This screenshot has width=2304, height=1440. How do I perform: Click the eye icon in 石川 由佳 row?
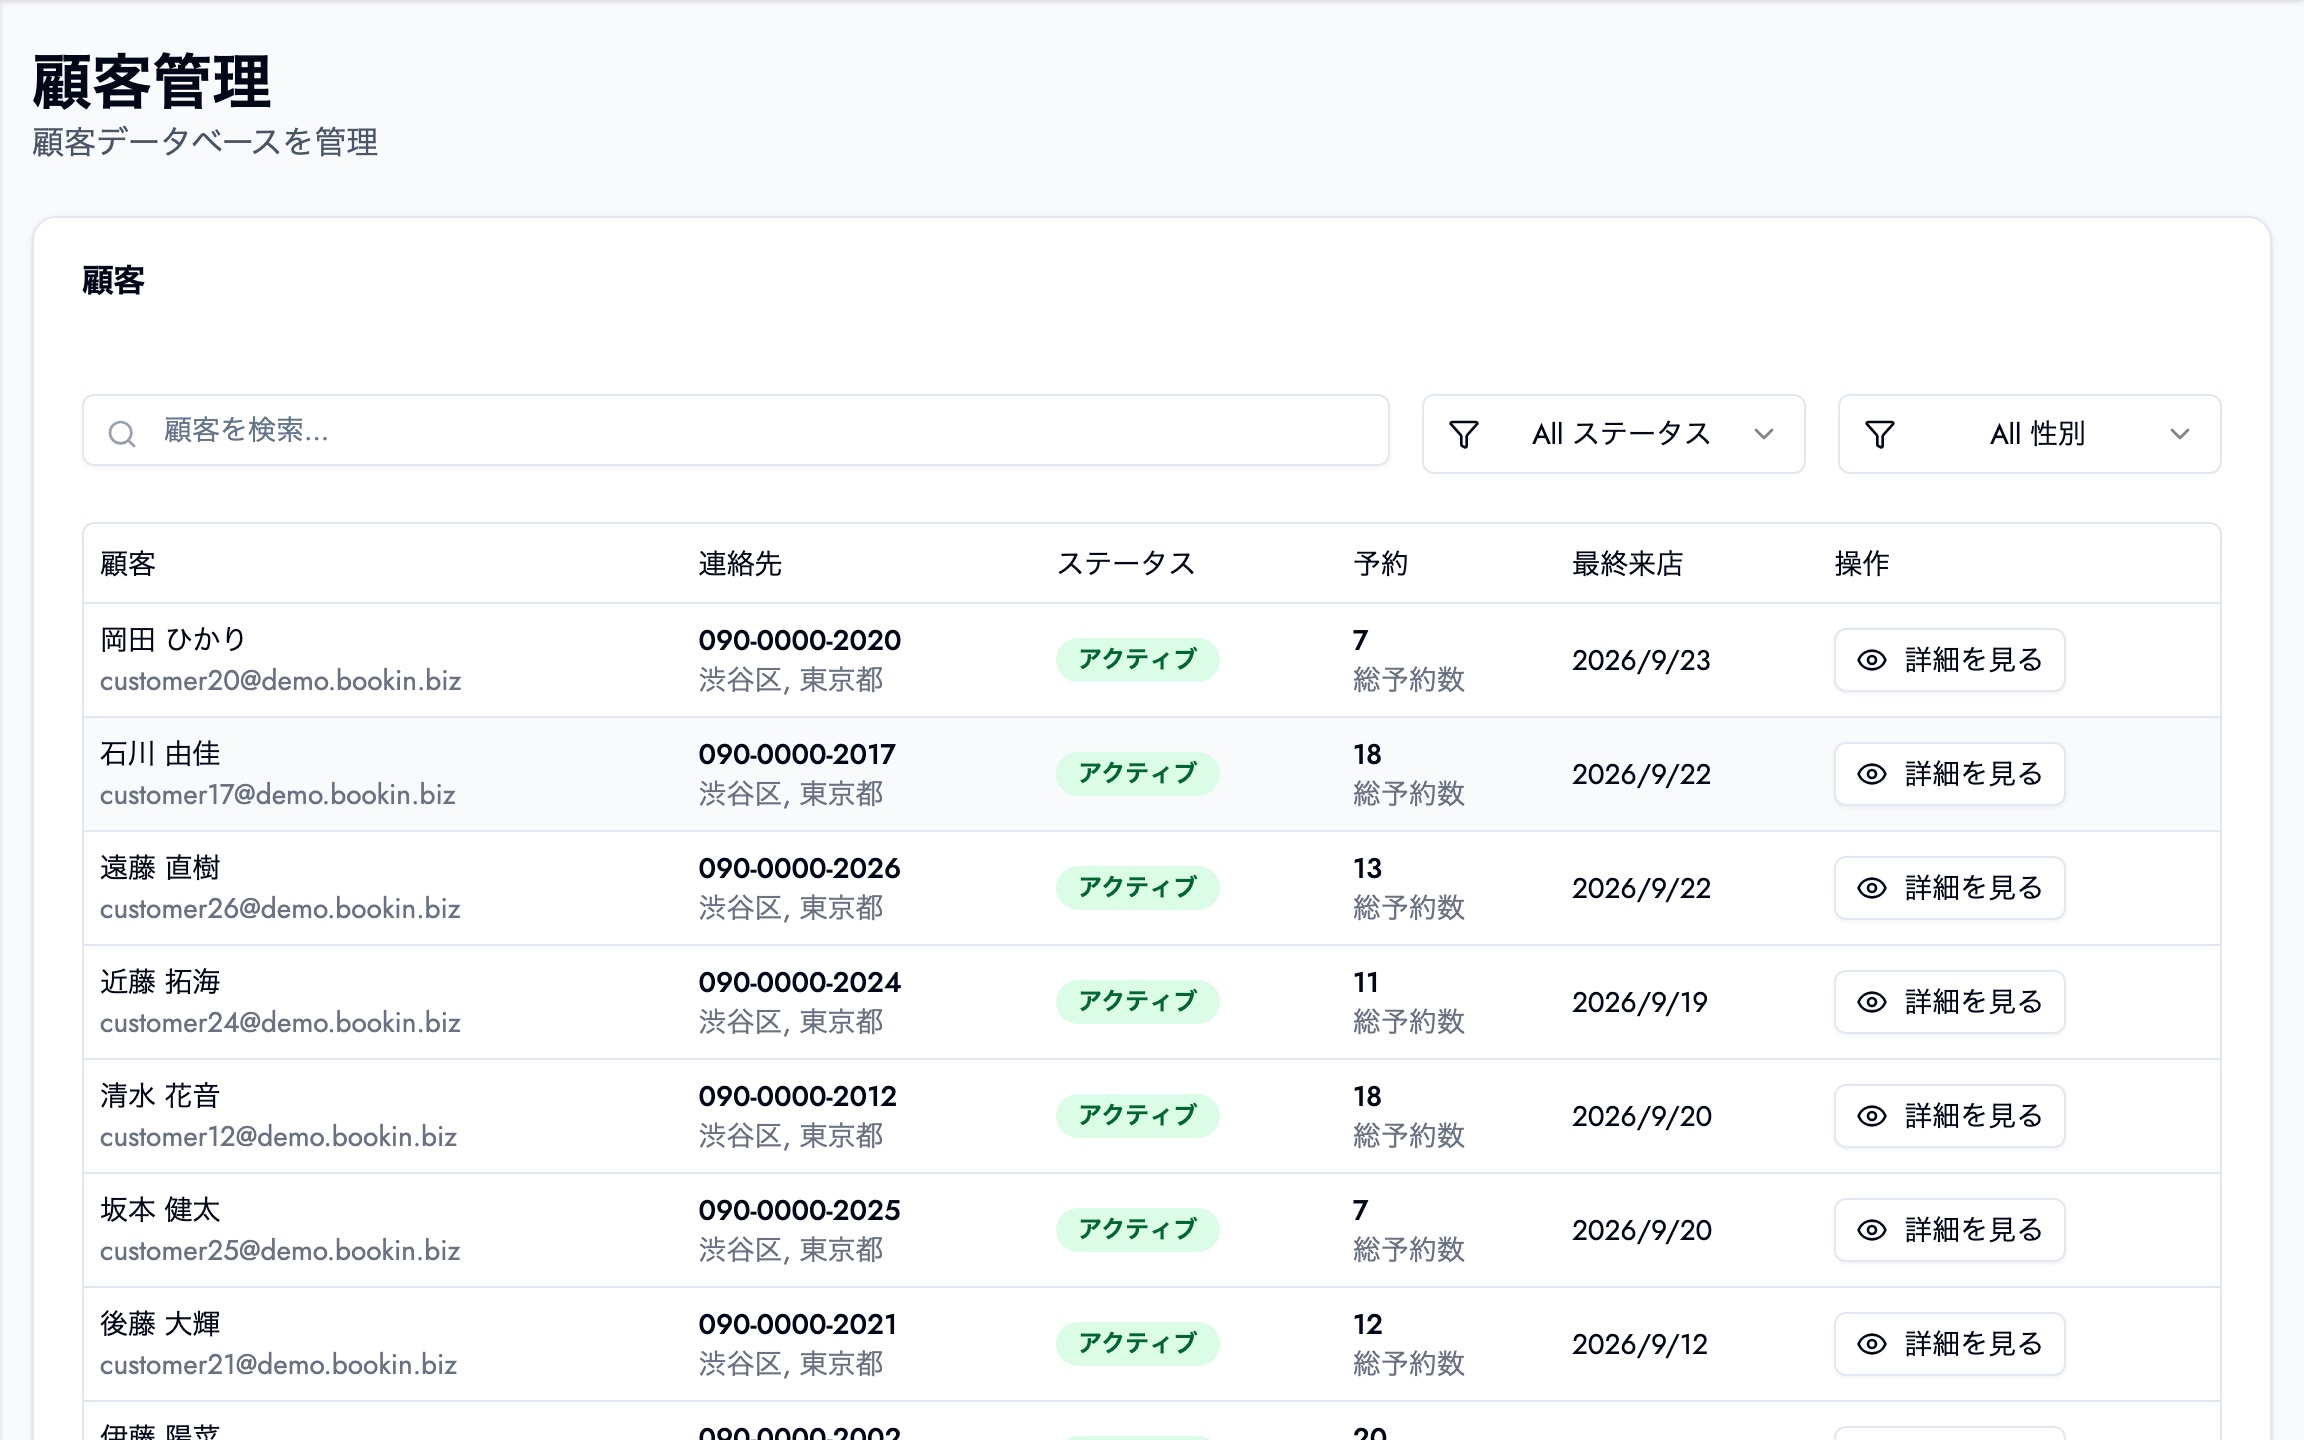tap(1872, 774)
